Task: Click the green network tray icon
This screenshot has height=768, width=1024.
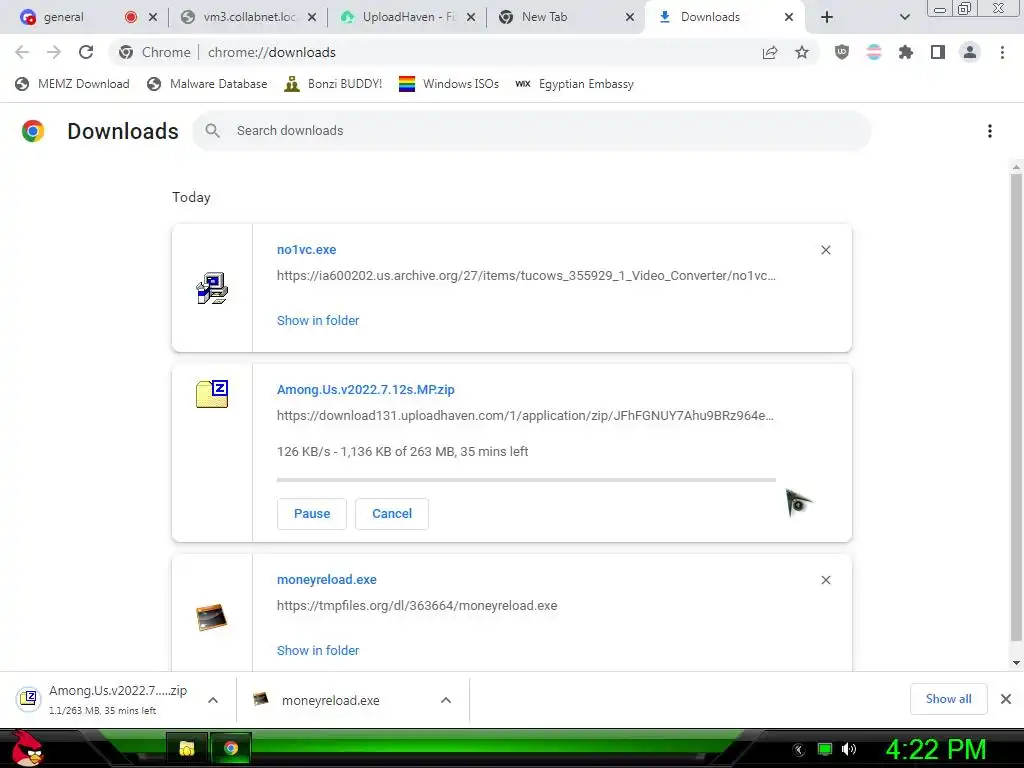Action: (x=825, y=749)
